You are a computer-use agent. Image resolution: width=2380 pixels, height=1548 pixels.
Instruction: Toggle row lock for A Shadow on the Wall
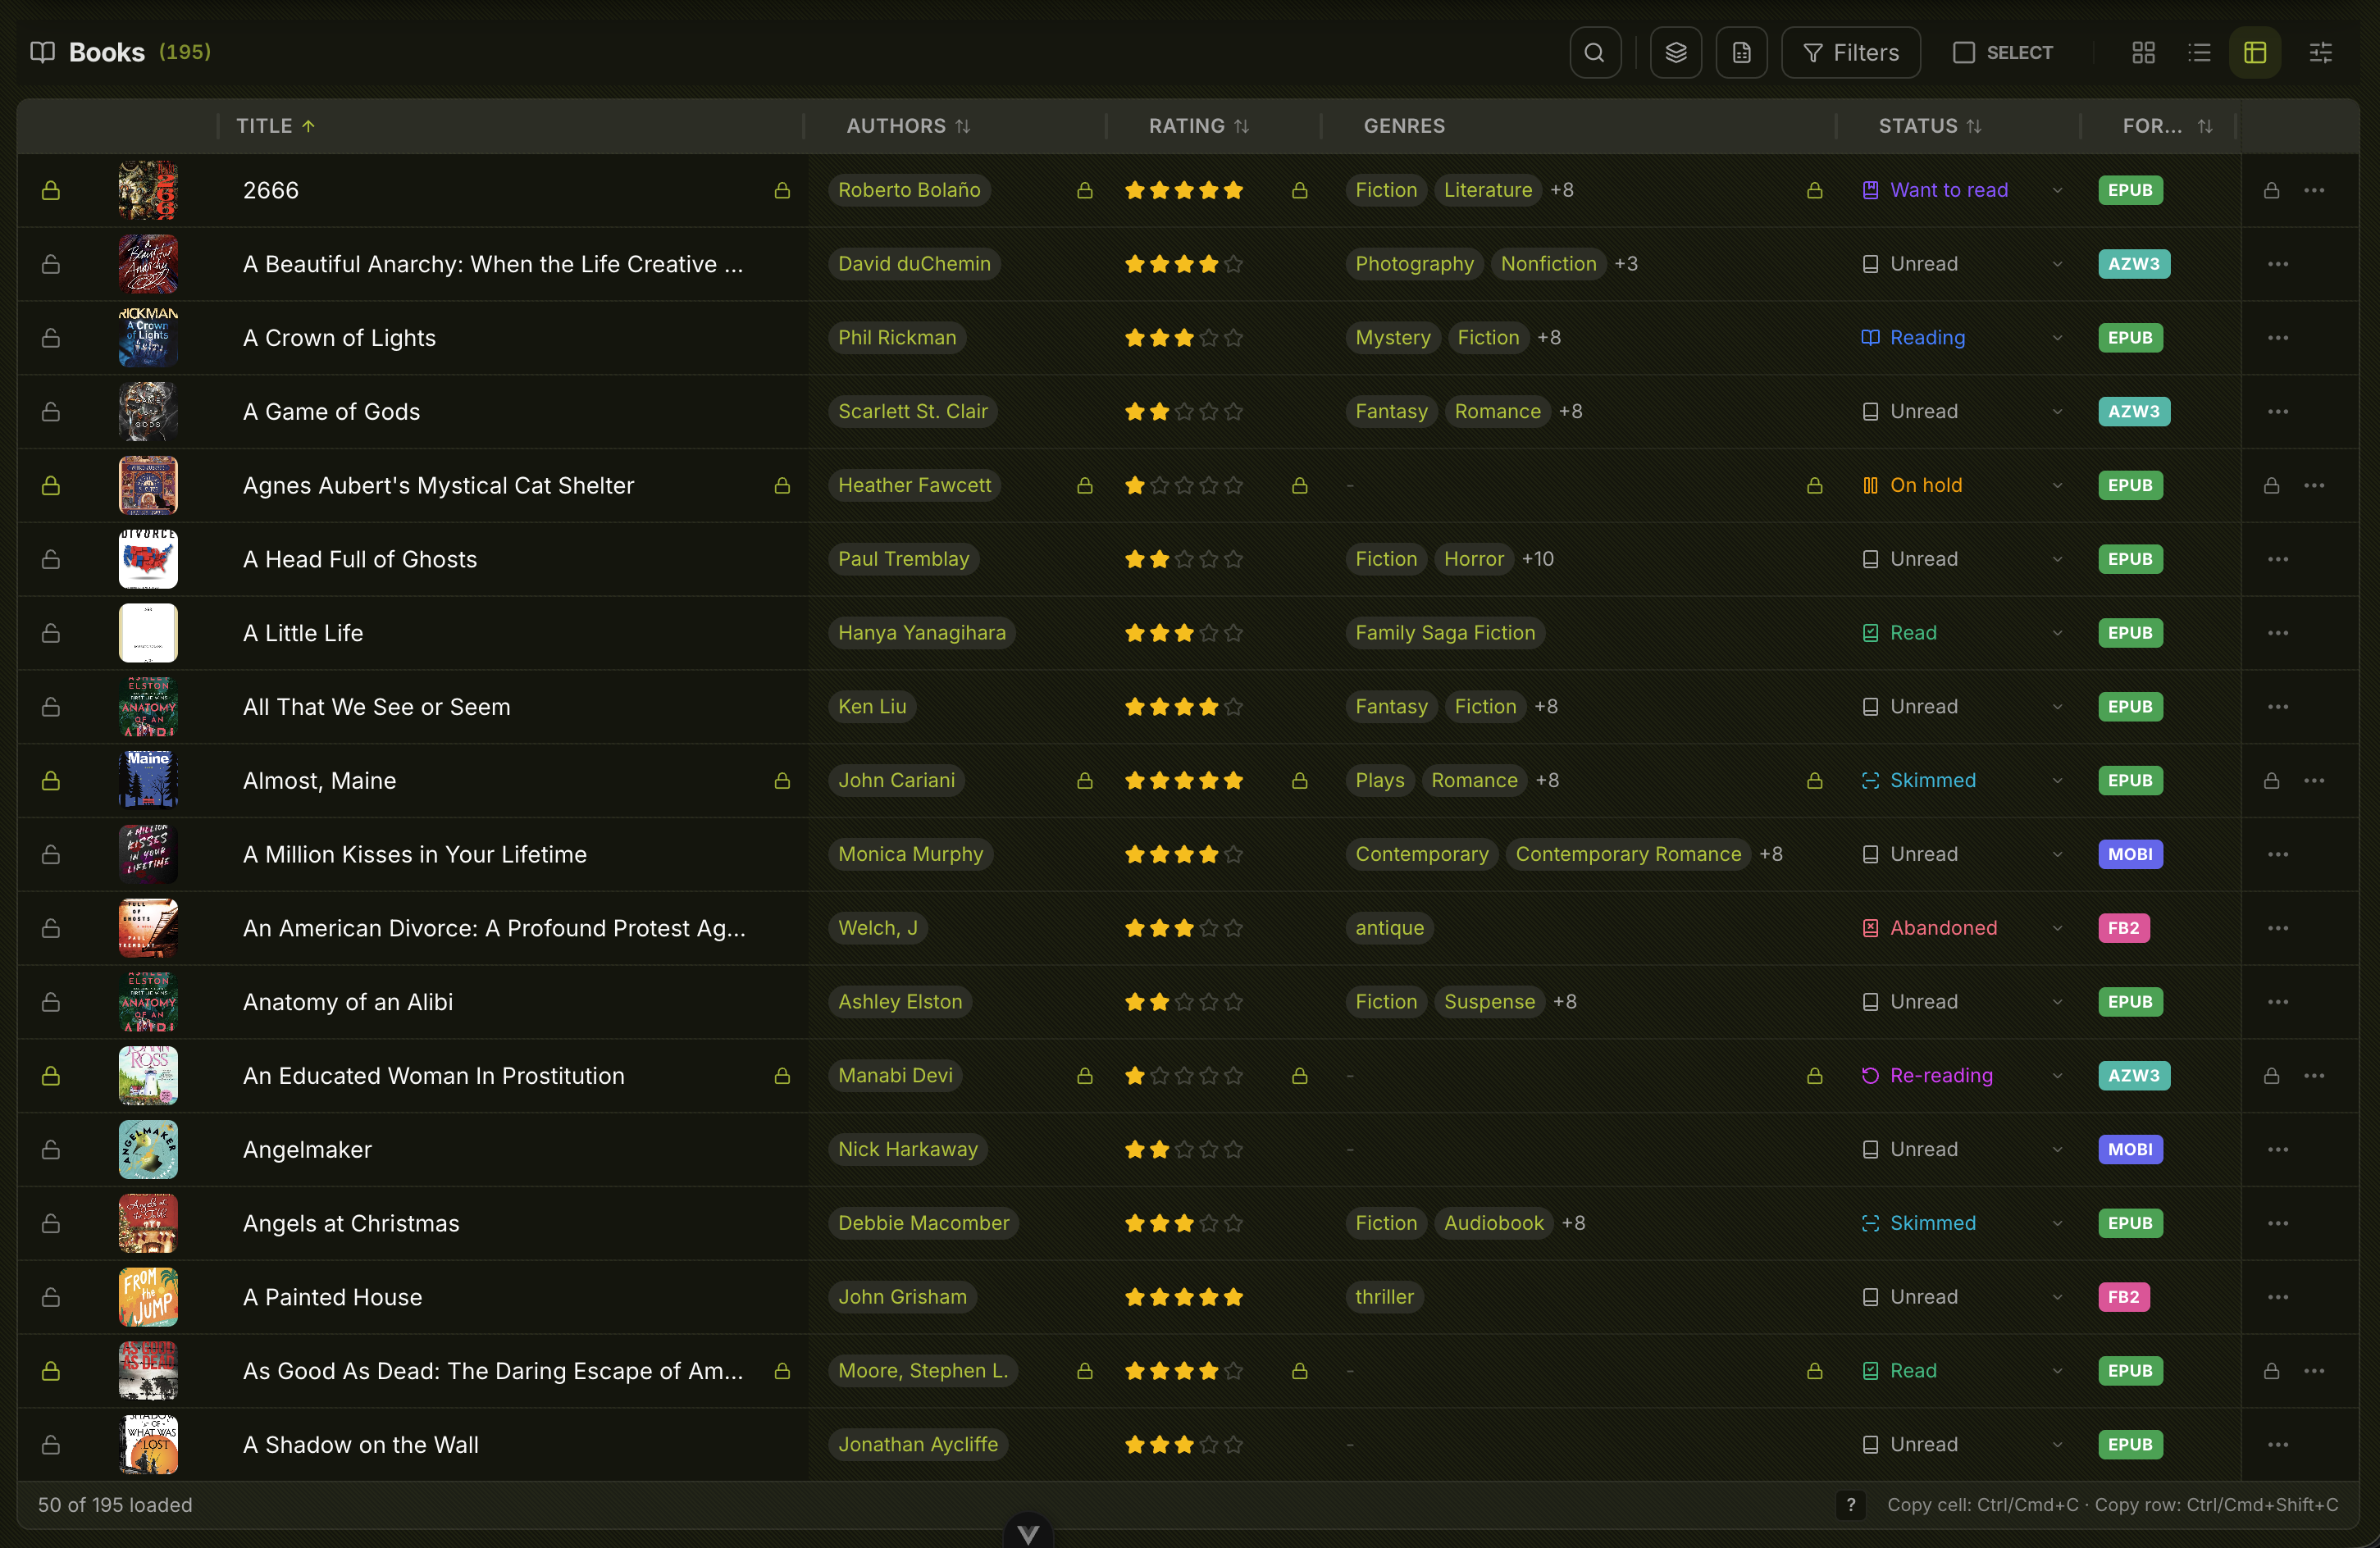click(x=51, y=1445)
